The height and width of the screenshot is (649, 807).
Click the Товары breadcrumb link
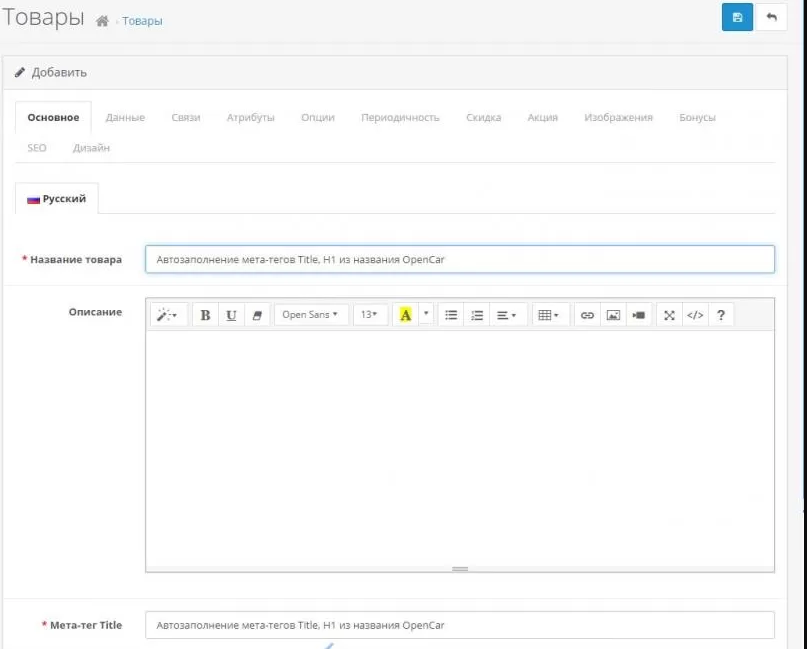[x=142, y=21]
